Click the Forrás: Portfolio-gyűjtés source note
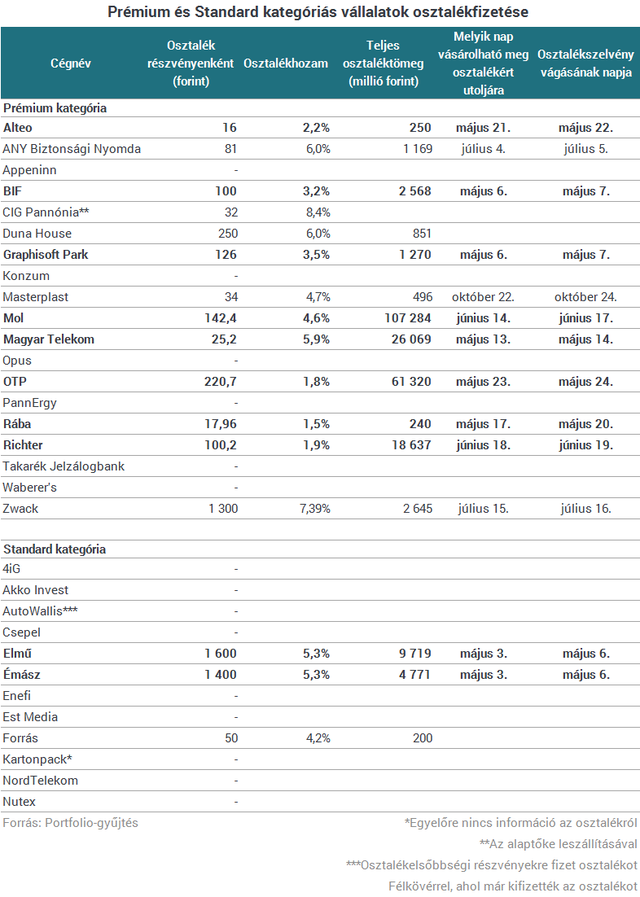Viewport: 640px width, 897px height. coord(70,823)
